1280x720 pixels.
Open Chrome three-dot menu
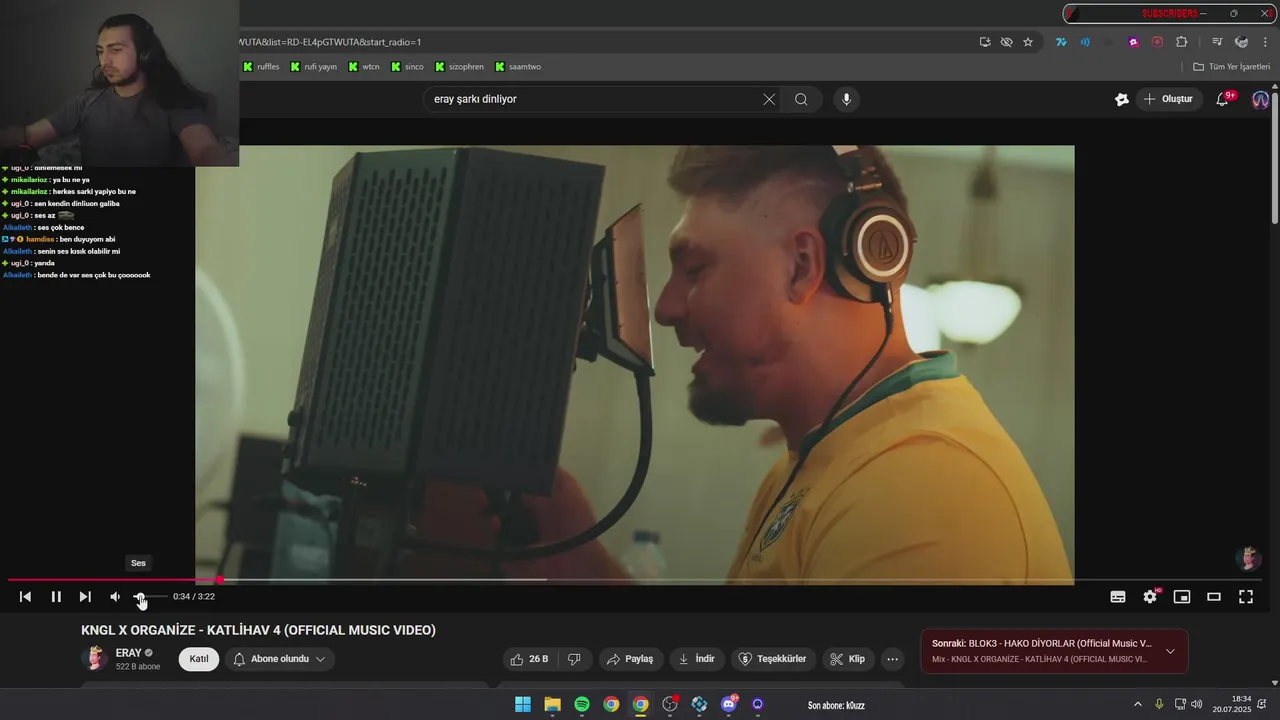pos(1264,42)
